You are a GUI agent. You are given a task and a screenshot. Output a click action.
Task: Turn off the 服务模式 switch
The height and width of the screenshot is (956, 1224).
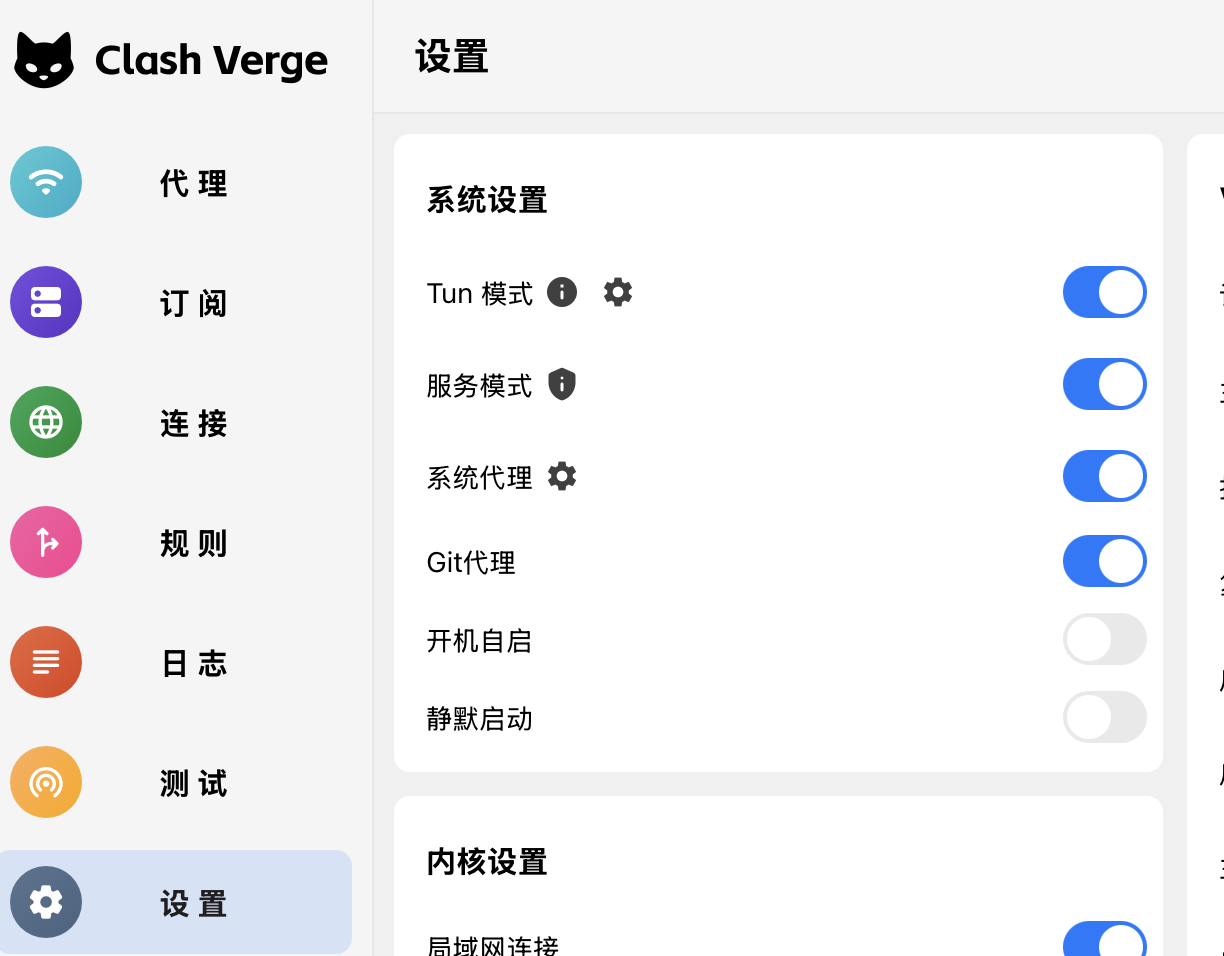[1104, 384]
